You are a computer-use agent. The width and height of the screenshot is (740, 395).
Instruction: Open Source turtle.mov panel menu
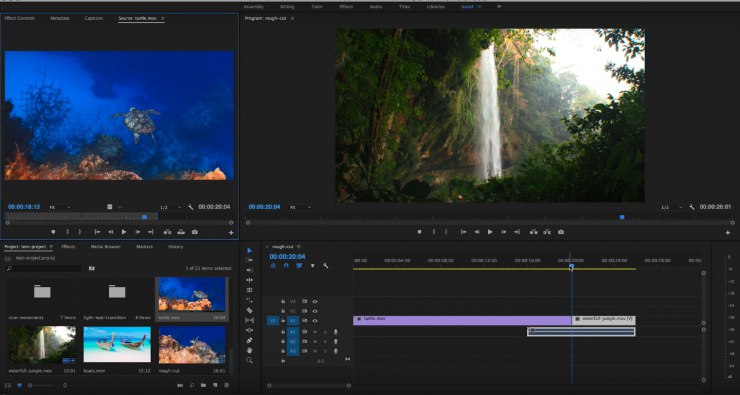point(163,18)
